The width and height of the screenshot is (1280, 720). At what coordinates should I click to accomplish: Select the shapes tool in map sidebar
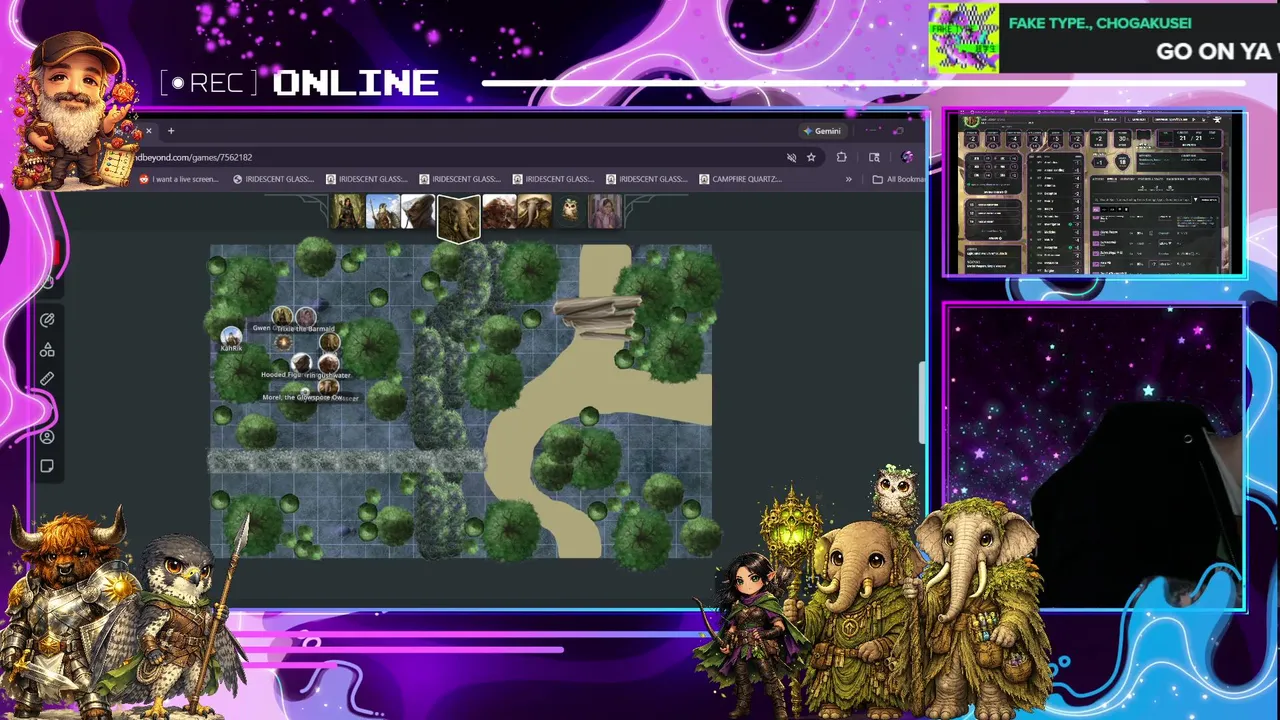[47, 350]
